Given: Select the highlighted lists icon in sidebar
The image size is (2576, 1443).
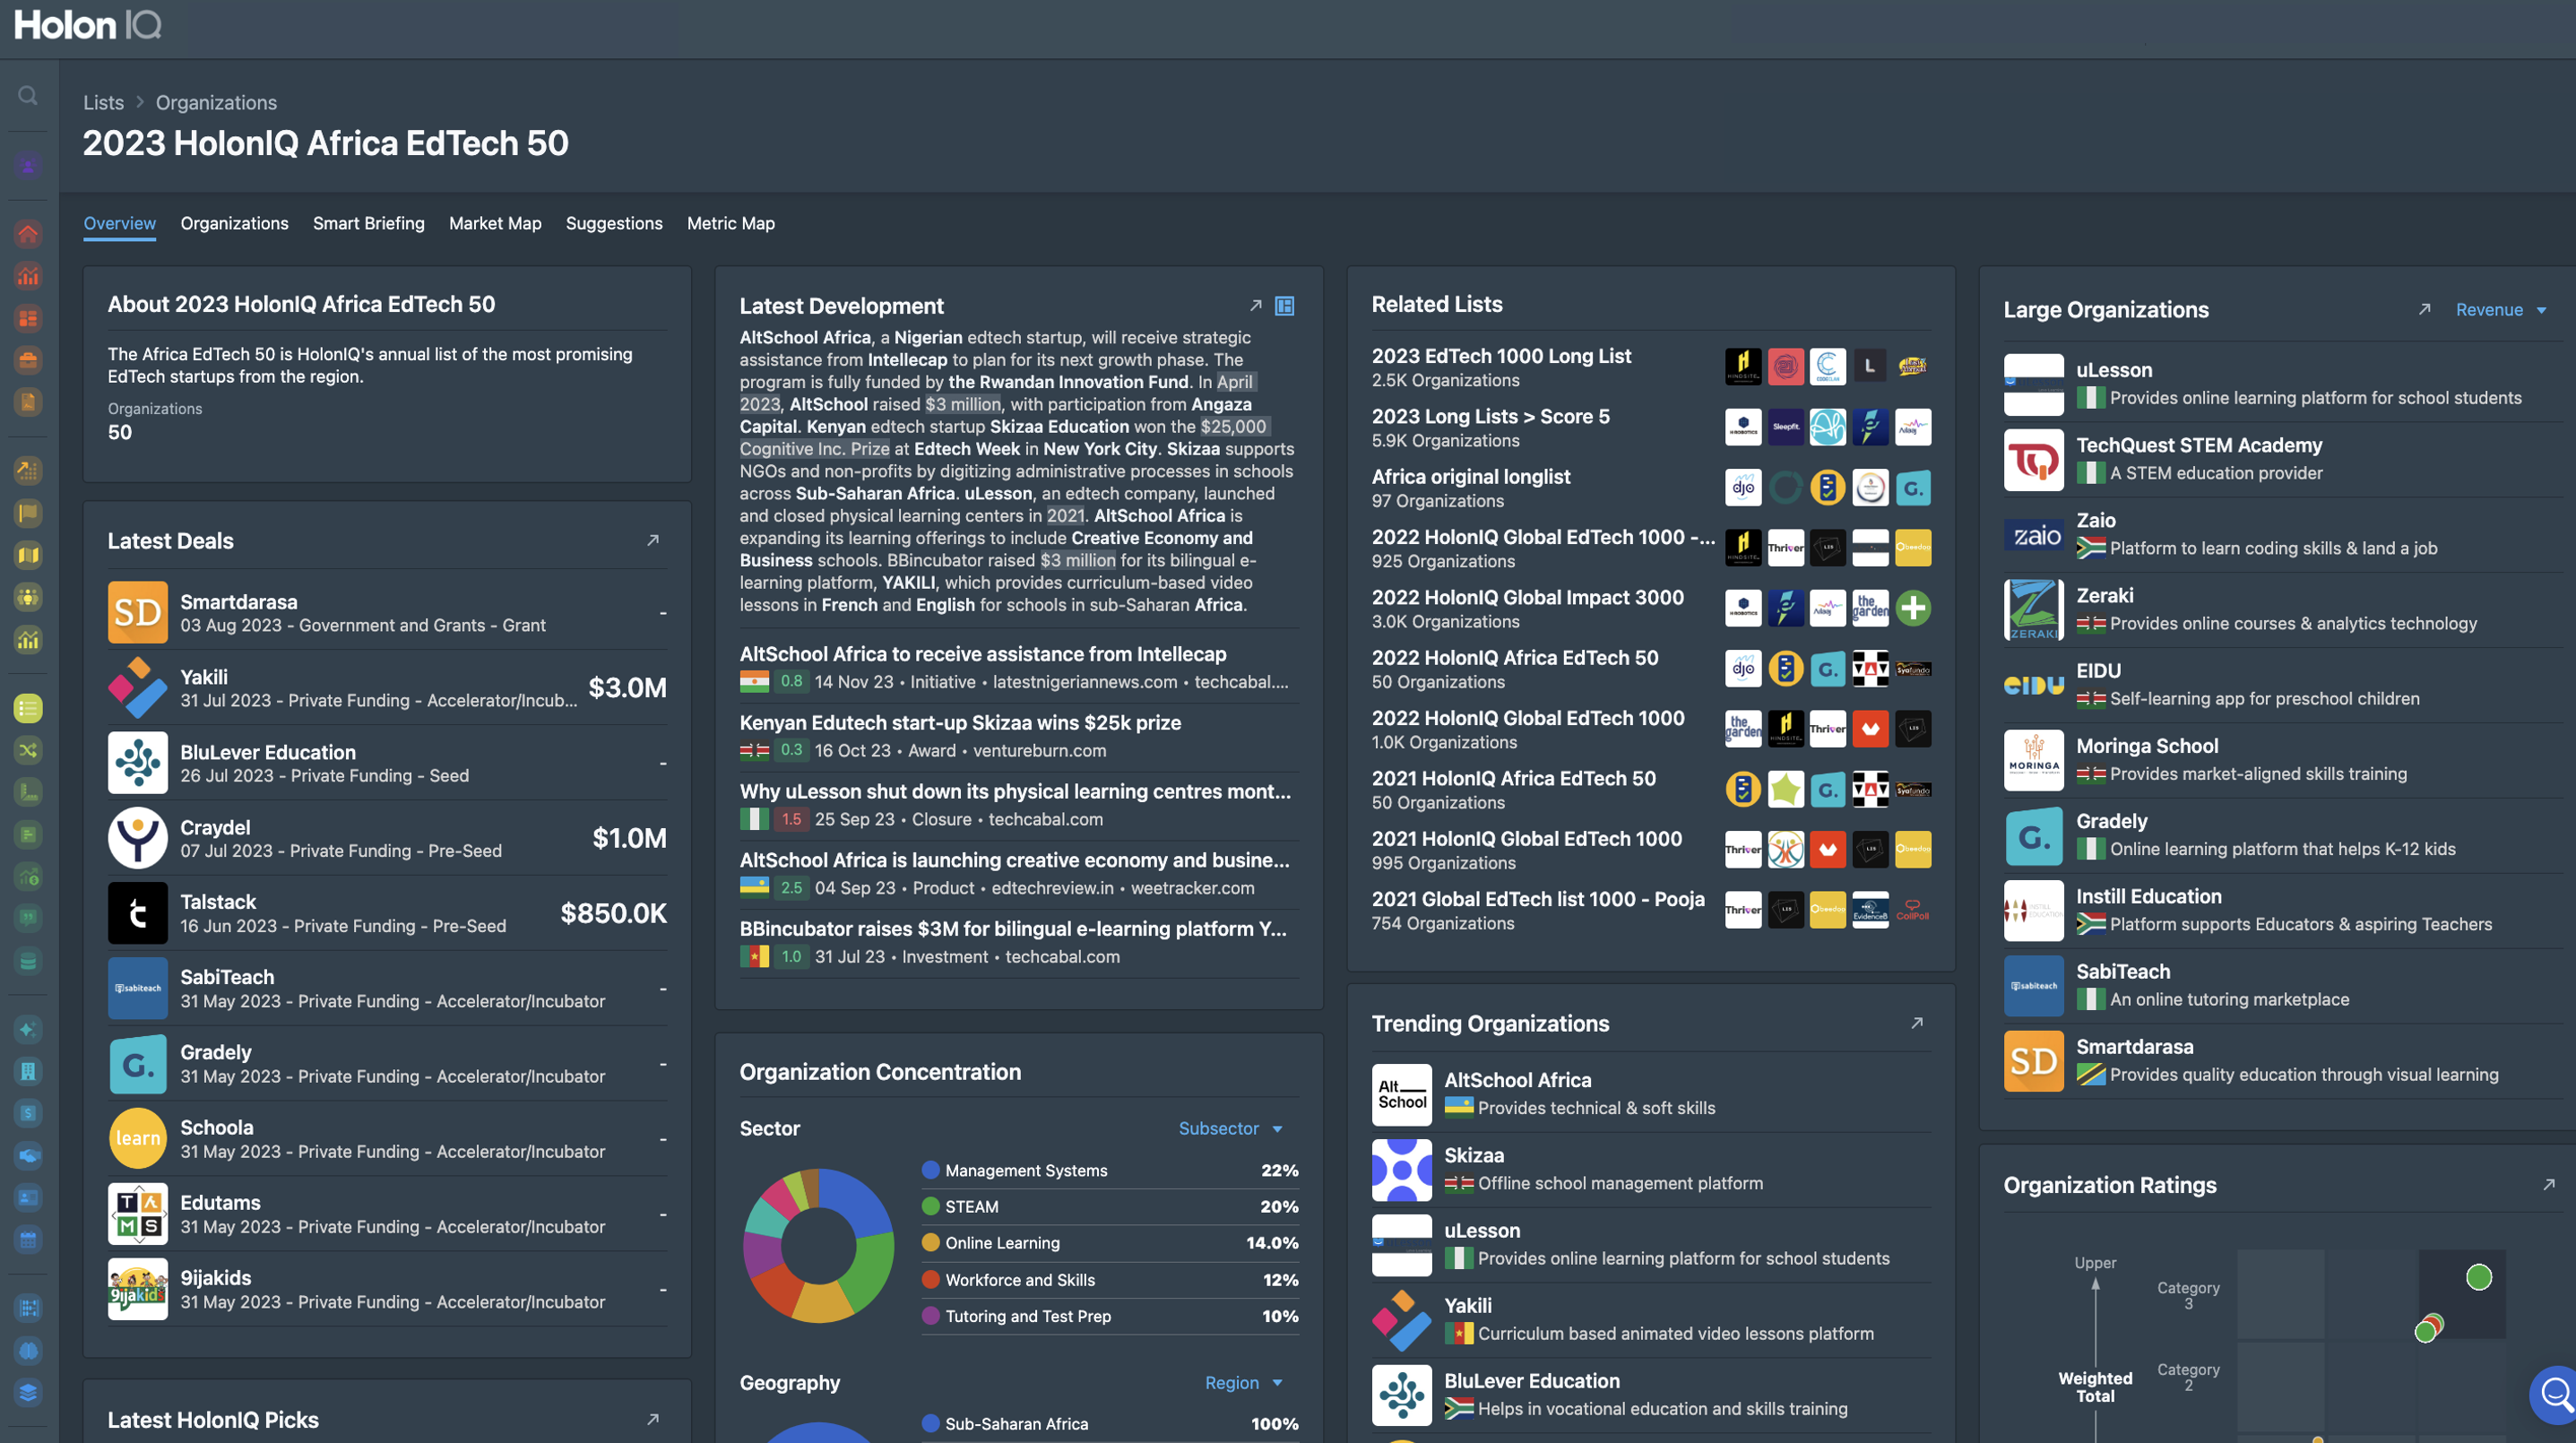Looking at the screenshot, I should tap(28, 708).
